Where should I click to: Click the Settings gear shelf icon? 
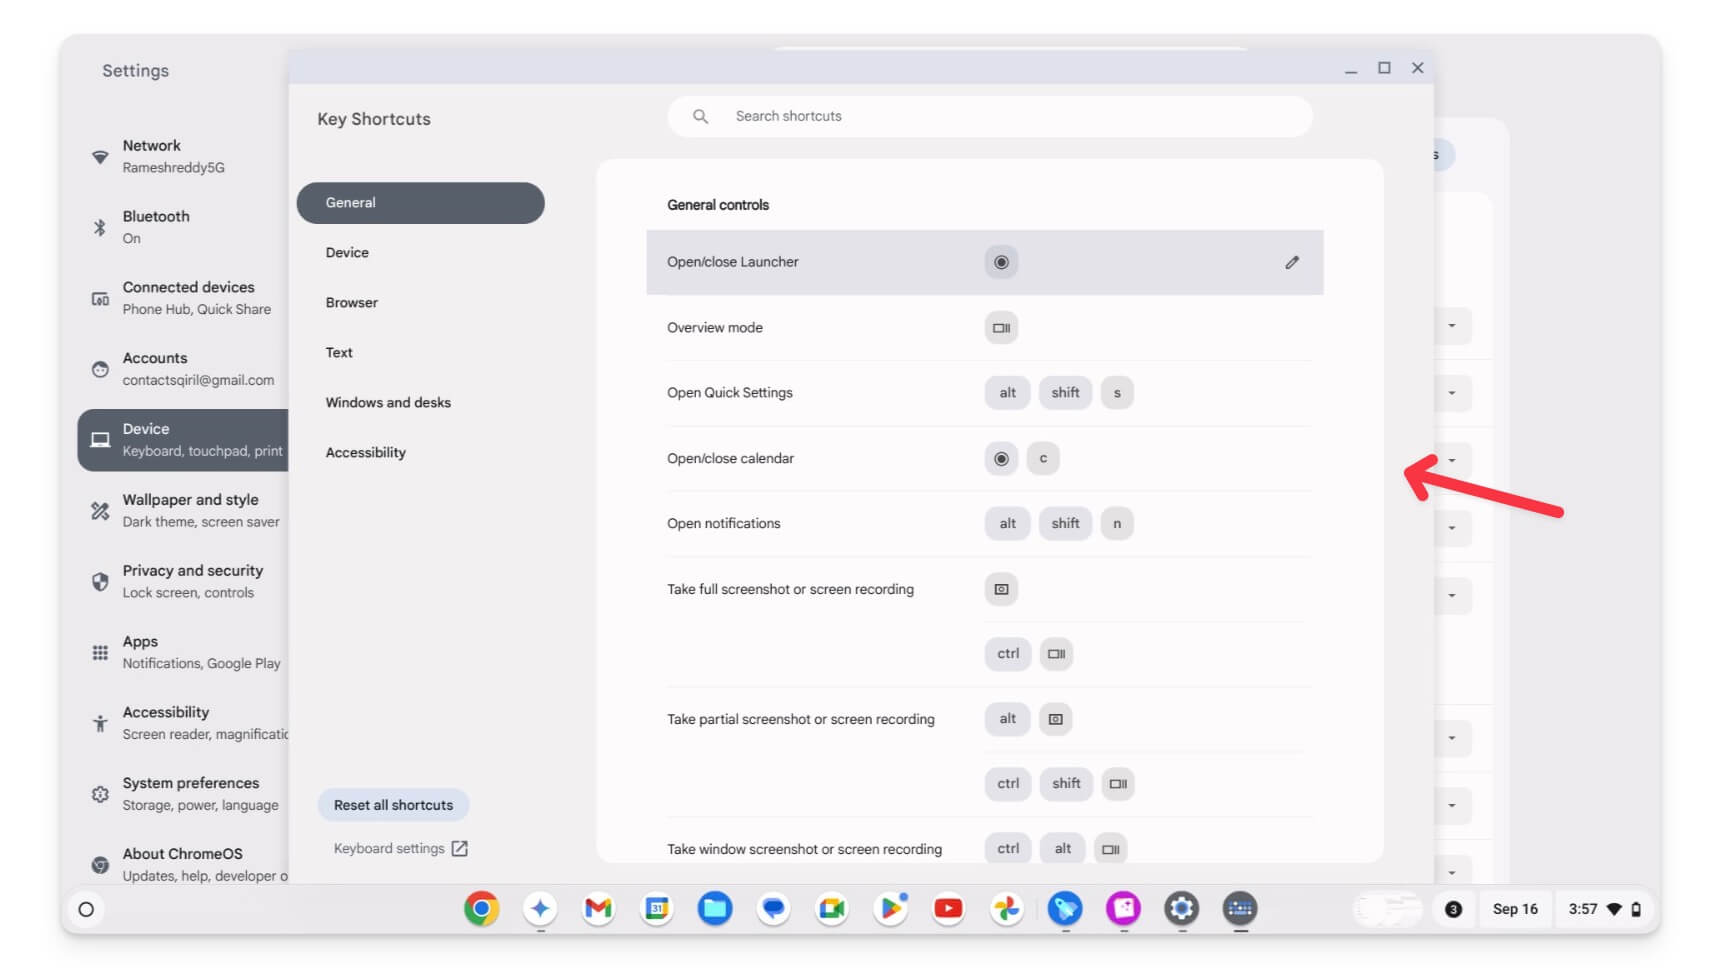coord(1181,908)
